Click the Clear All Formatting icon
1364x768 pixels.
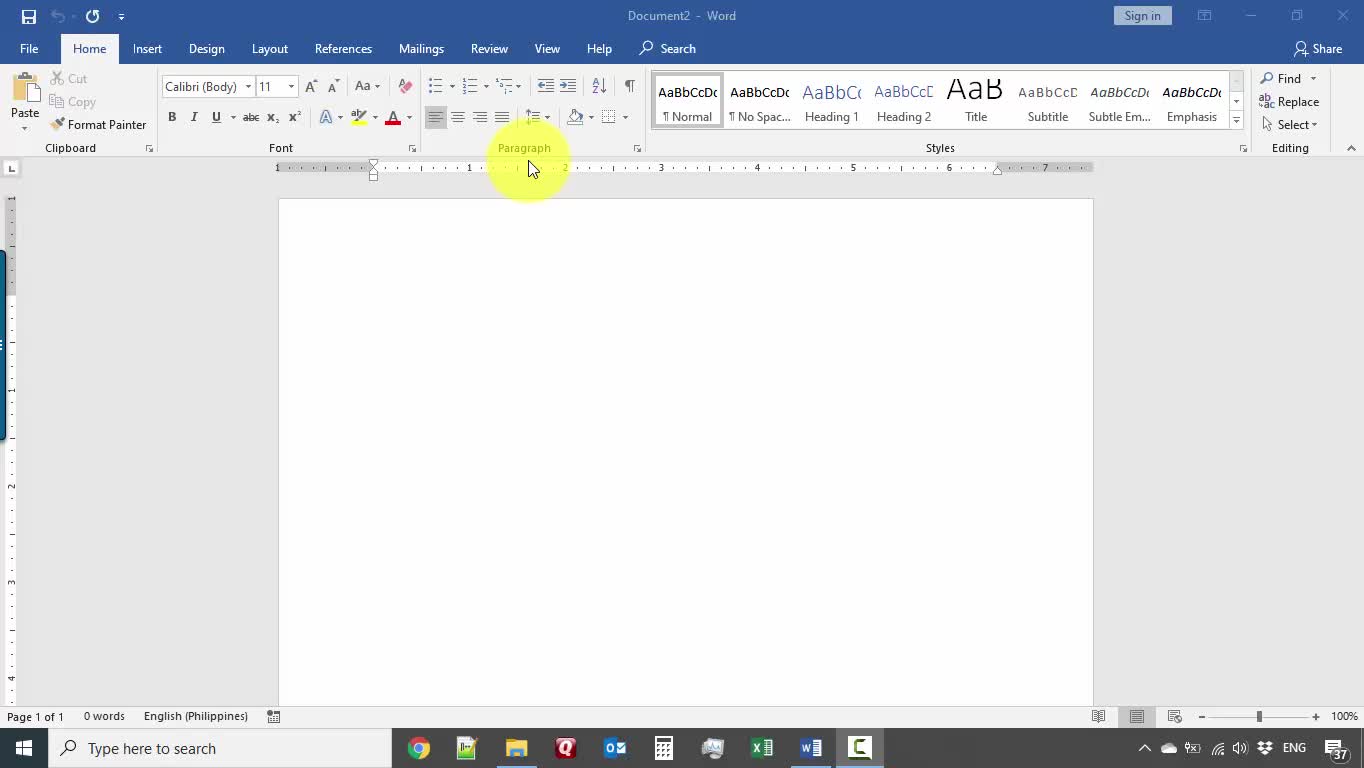coord(405,87)
